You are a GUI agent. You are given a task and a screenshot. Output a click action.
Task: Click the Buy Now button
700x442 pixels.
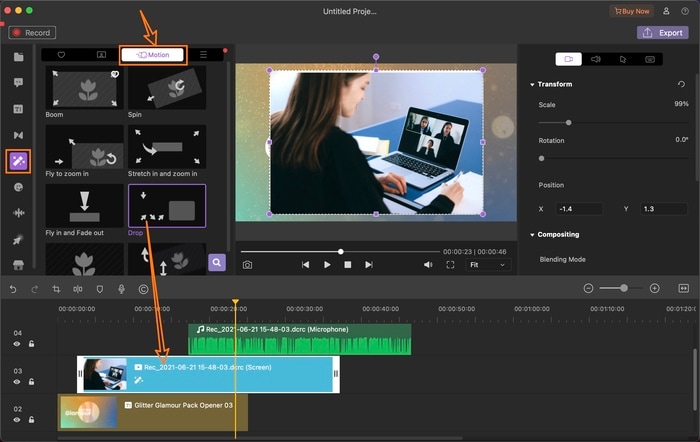pyautogui.click(x=632, y=11)
